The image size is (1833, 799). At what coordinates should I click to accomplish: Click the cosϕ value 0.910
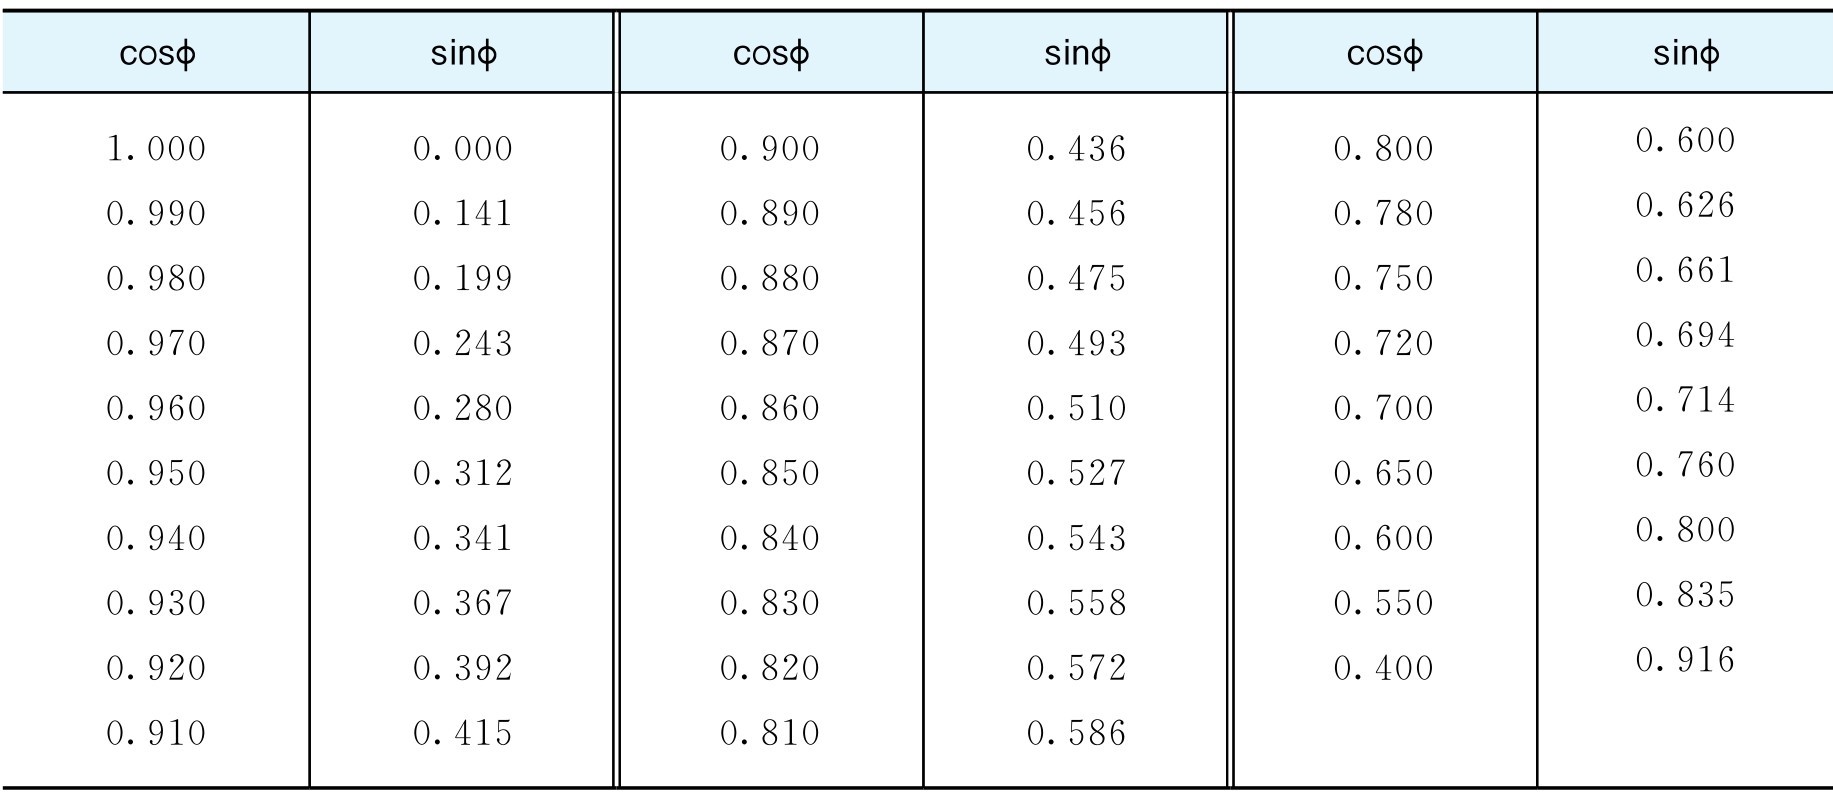pos(156,733)
